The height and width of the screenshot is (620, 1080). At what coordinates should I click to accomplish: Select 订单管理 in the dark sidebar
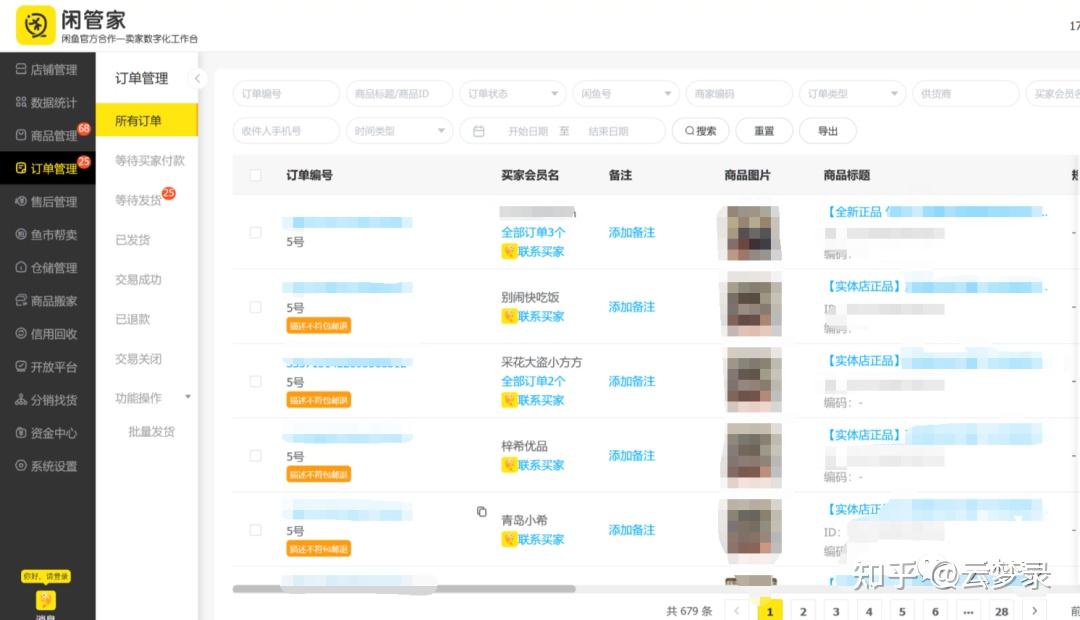coord(47,169)
